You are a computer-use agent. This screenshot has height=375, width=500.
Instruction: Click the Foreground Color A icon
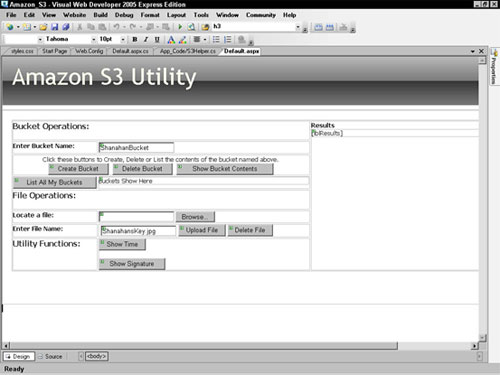pyautogui.click(x=171, y=40)
